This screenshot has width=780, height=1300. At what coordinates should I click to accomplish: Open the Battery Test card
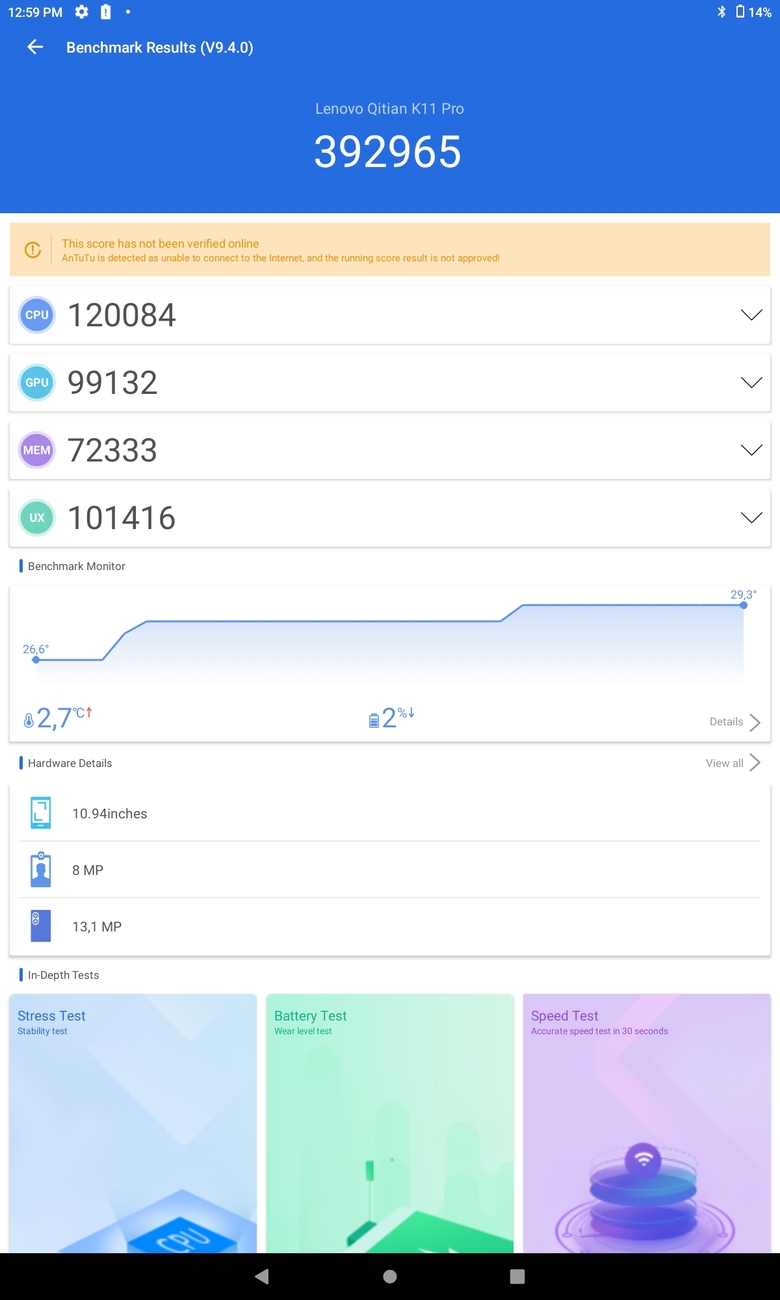[390, 1123]
